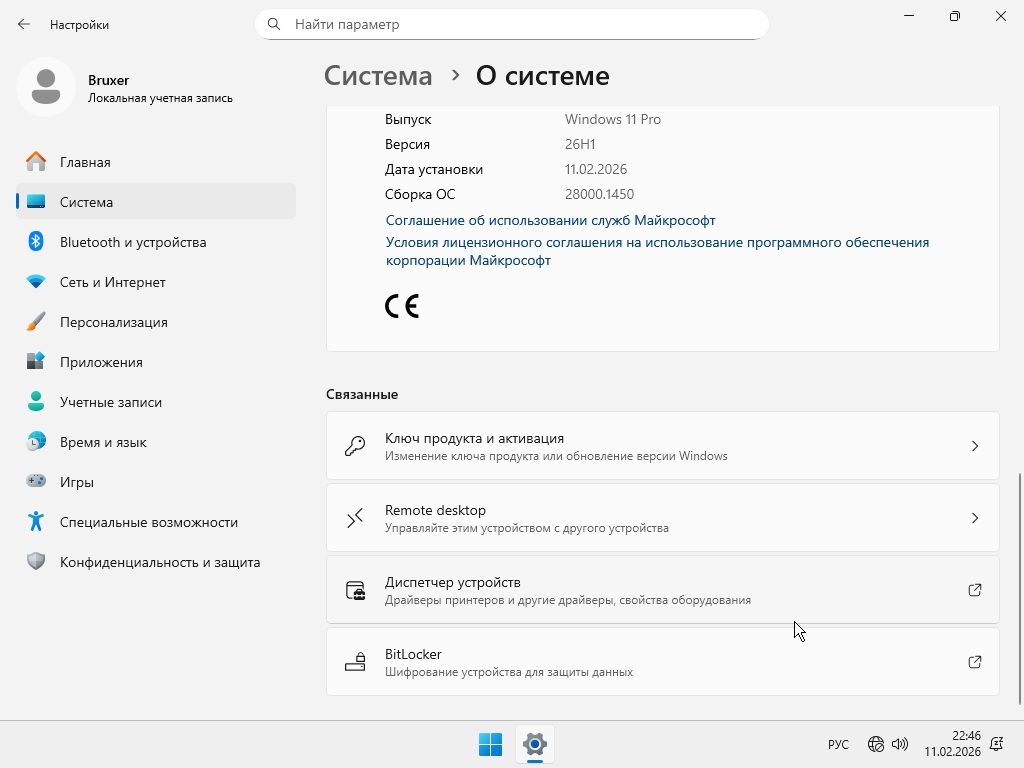The width and height of the screenshot is (1024, 768).
Task: Open Учетные записи section
Action: coord(156,402)
